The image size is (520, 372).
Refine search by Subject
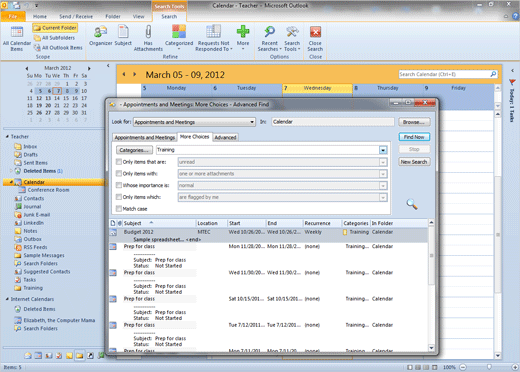click(x=123, y=36)
